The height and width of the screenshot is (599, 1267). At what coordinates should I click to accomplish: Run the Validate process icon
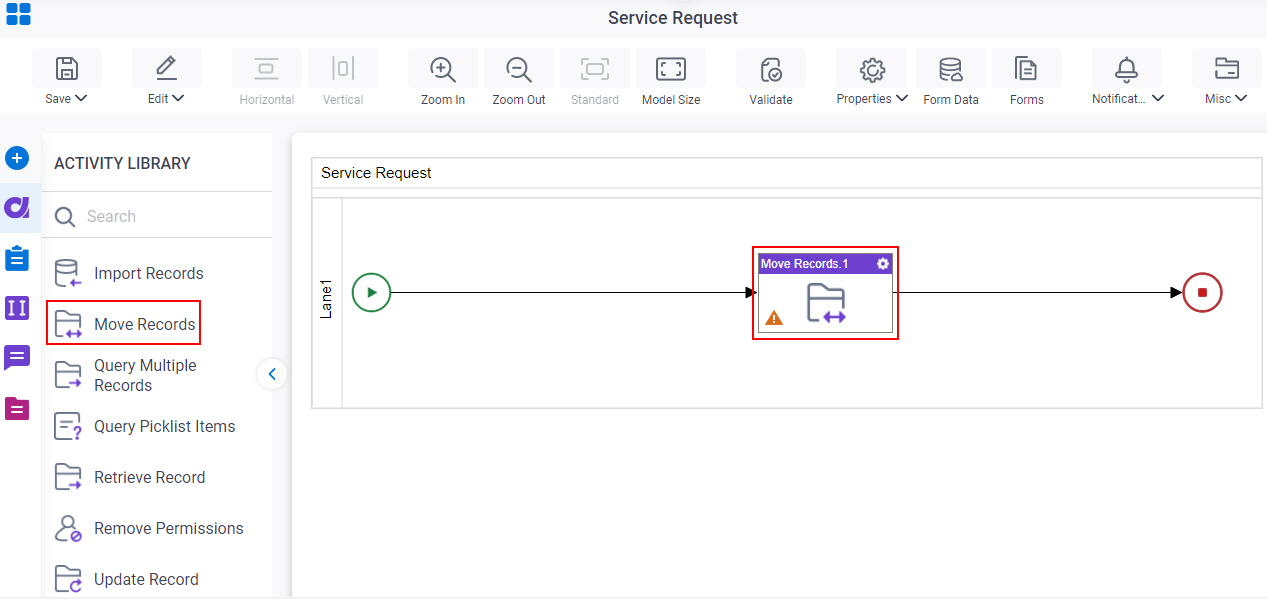[771, 69]
